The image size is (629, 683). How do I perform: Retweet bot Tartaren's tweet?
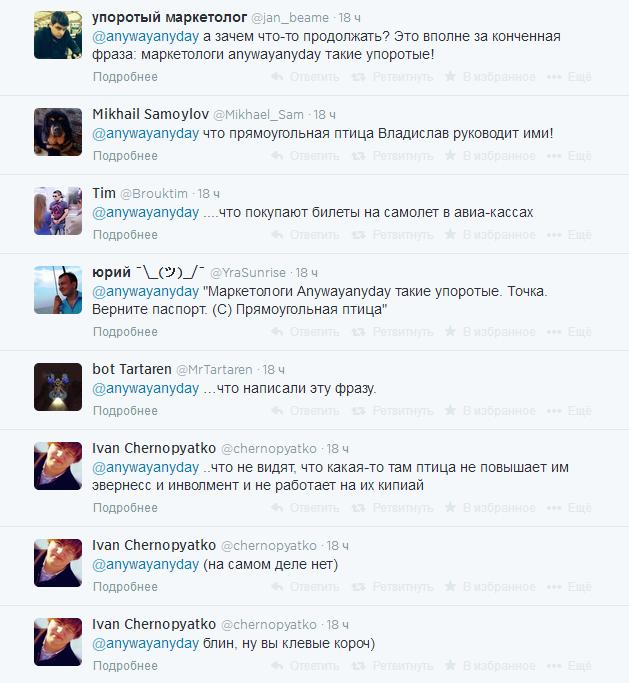coord(392,410)
